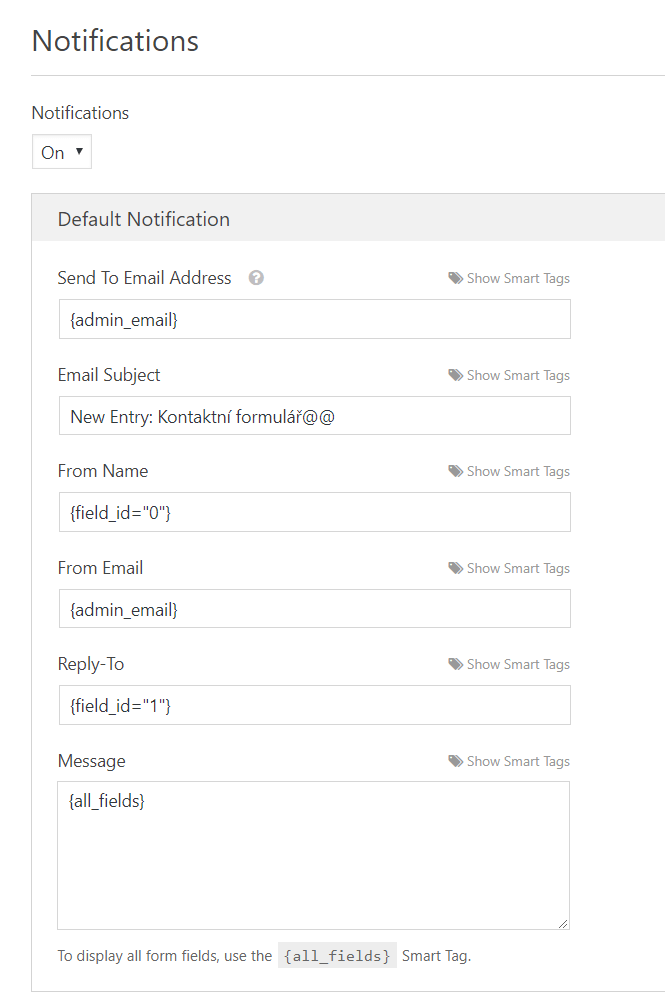Click the tag icon next to Email Subject
Image resolution: width=665 pixels, height=1000 pixels.
pos(455,375)
